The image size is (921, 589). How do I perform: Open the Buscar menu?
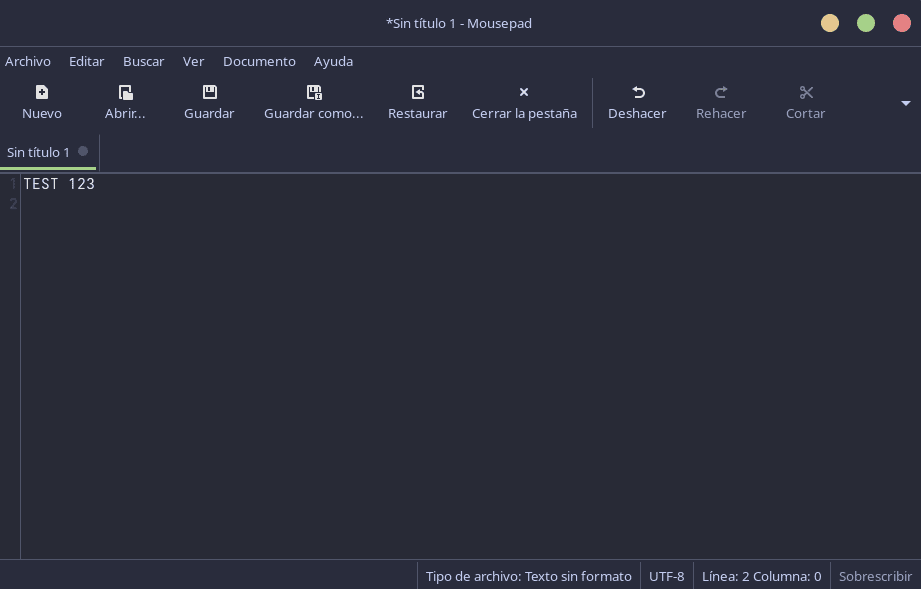(x=143, y=61)
